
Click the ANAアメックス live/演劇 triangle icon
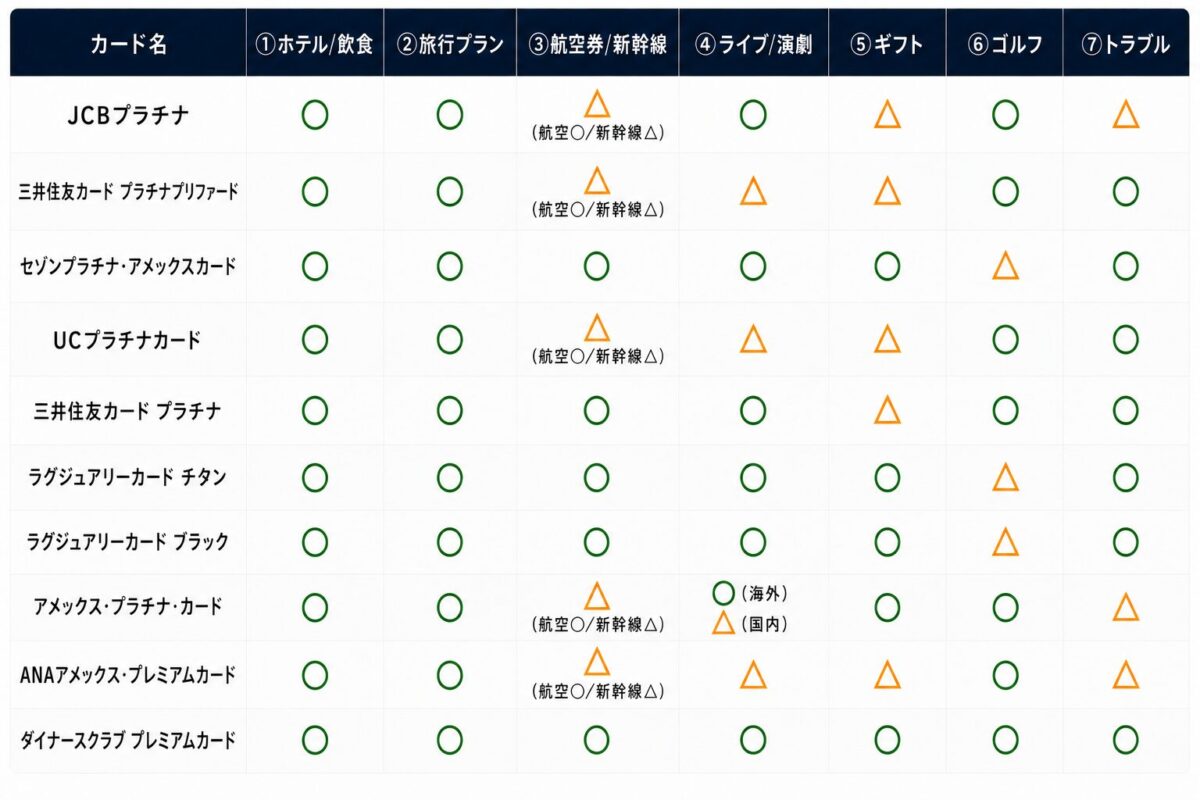[x=753, y=675]
